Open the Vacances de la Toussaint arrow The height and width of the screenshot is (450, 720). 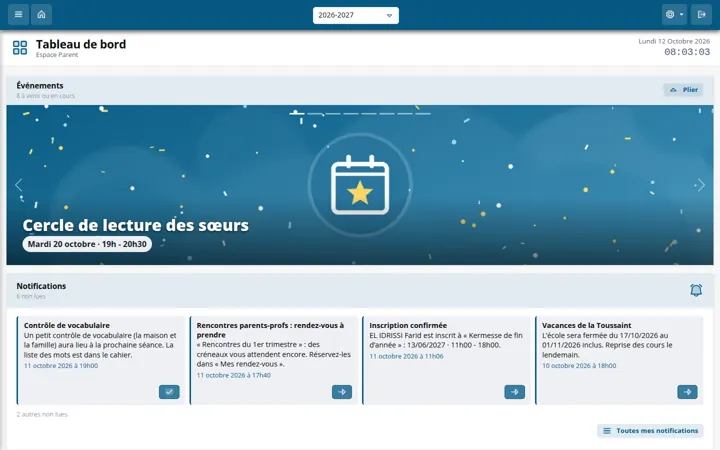pos(687,392)
